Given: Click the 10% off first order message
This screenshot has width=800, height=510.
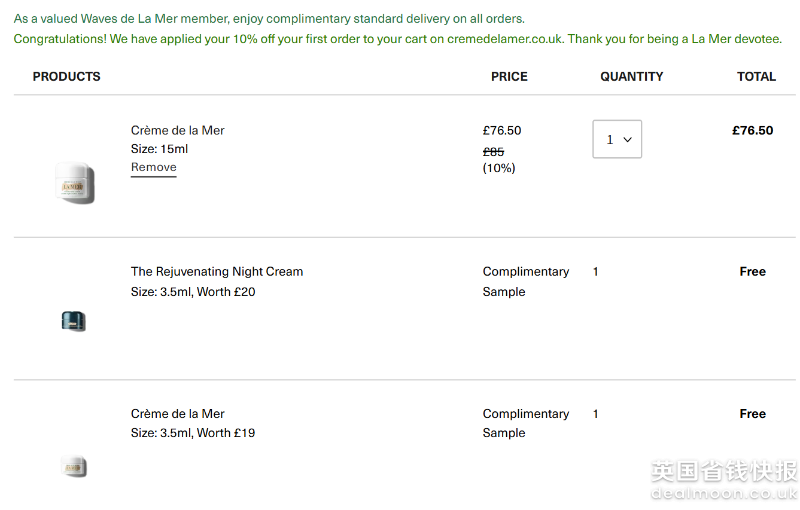Looking at the screenshot, I should click(397, 39).
